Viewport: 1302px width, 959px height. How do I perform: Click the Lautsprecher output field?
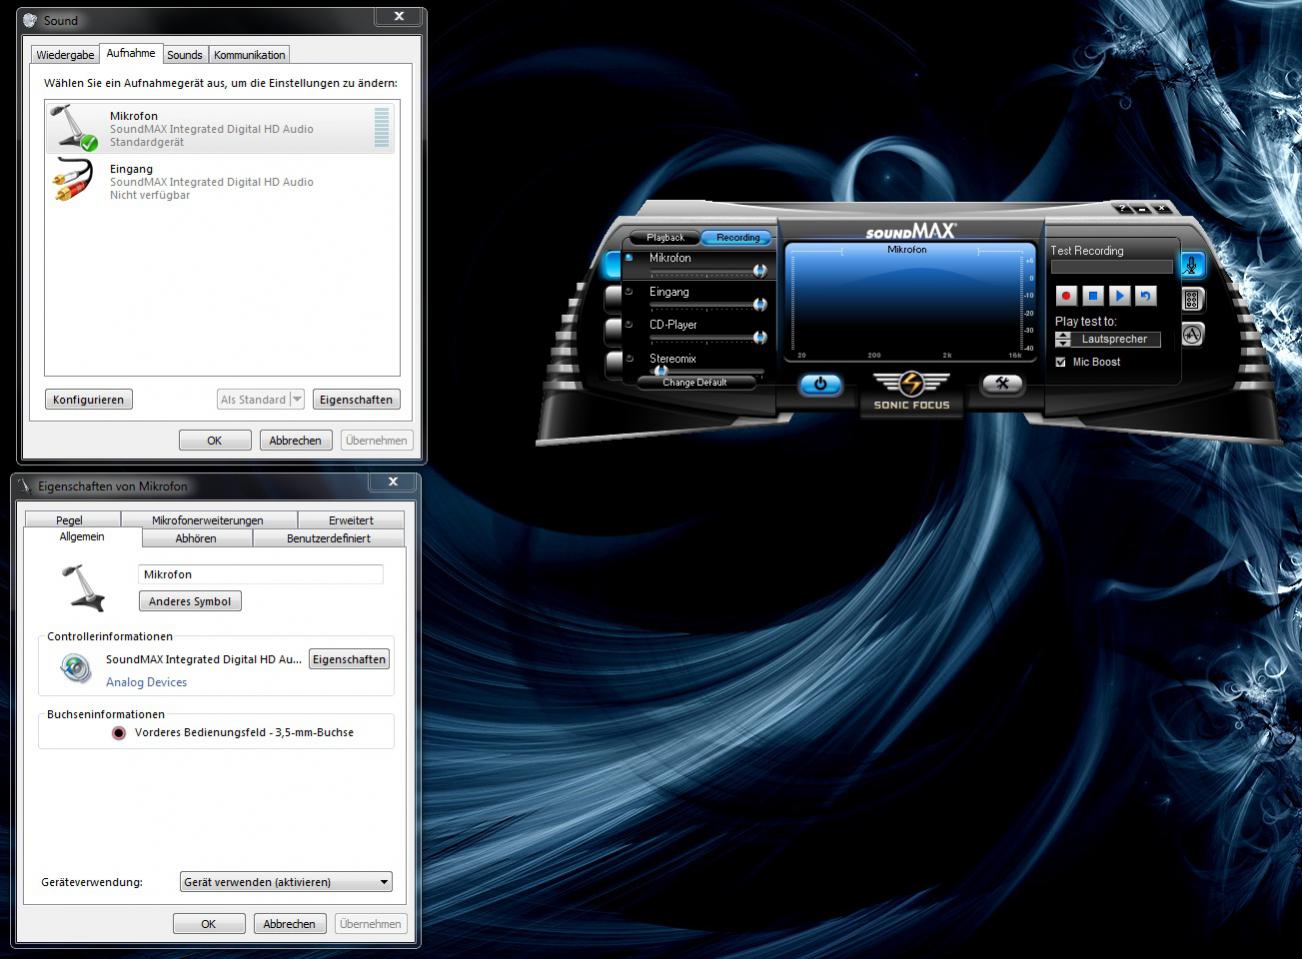tap(1114, 339)
